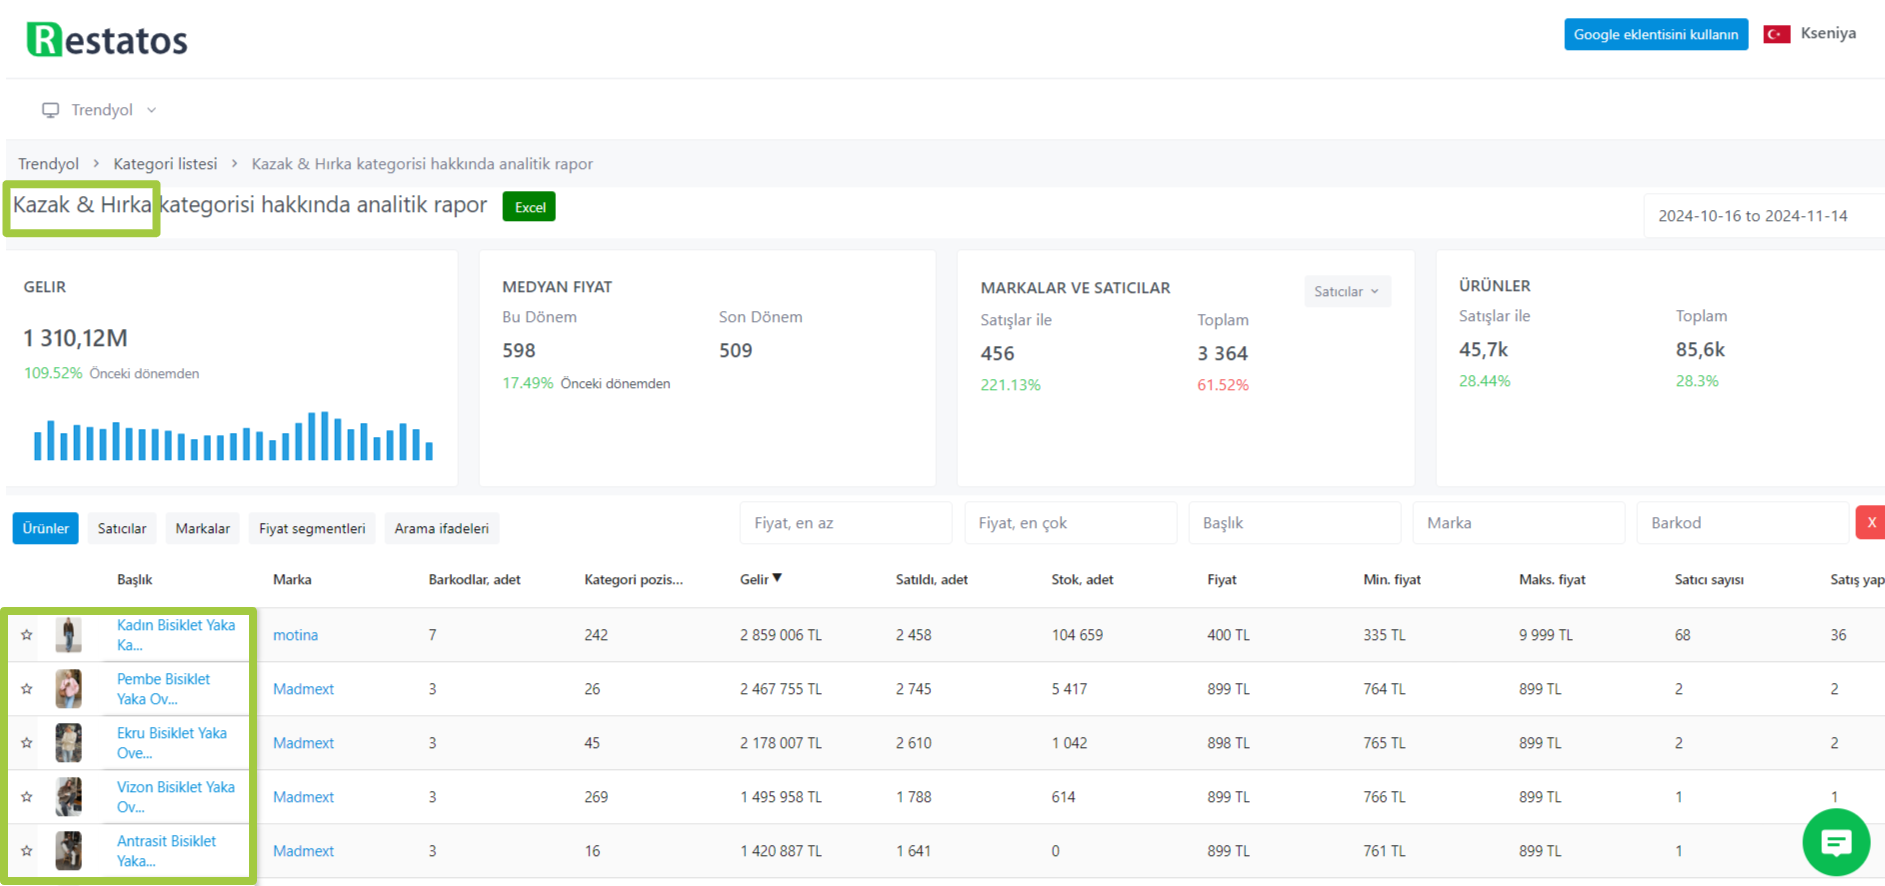Open thumbnail of Antrasit Bisiklet Yaka product
The width and height of the screenshot is (1885, 886).
point(69,851)
